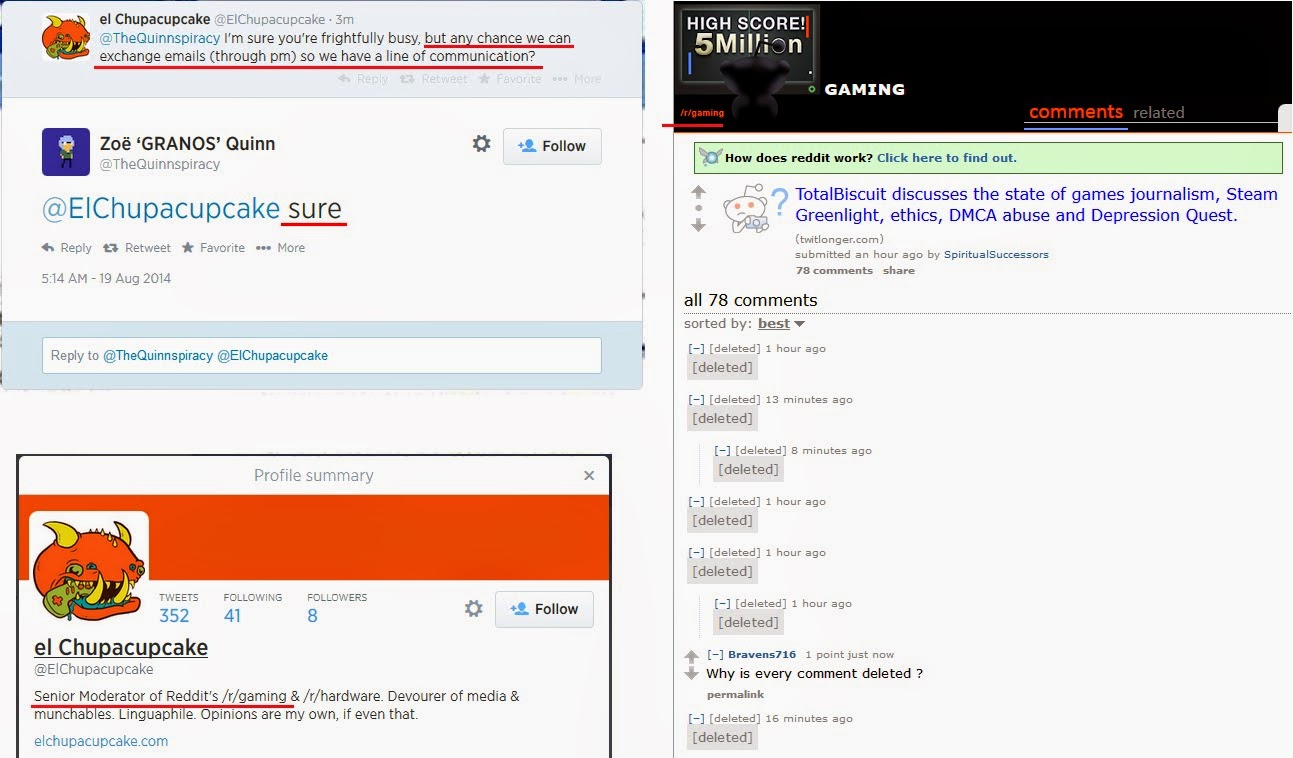Open gear menu in Profile summary popup

(474, 608)
